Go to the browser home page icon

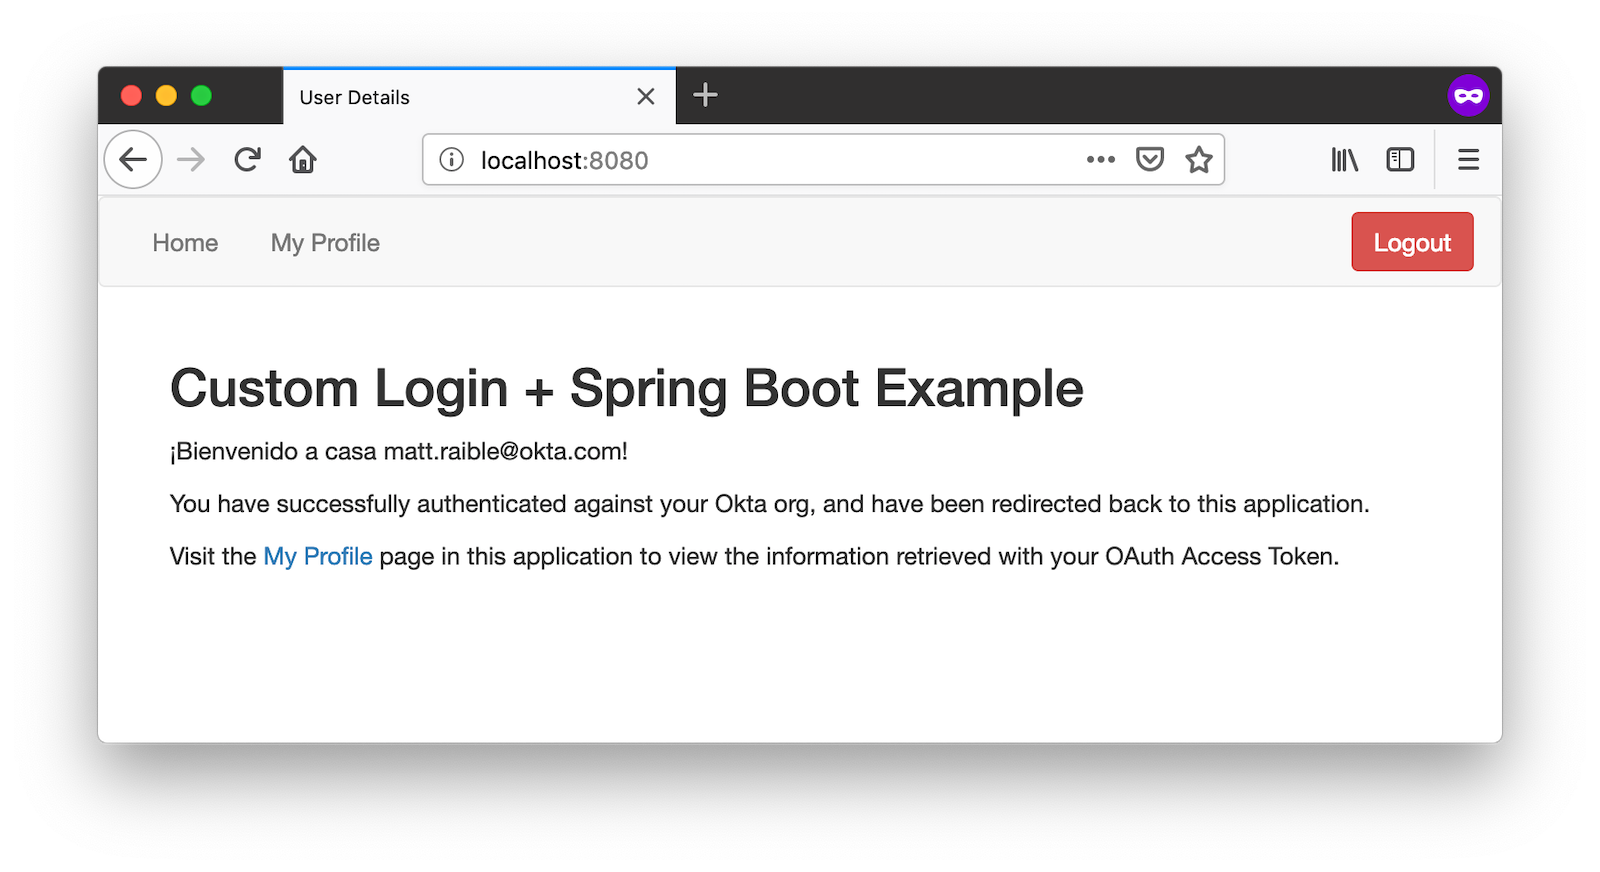tap(303, 160)
